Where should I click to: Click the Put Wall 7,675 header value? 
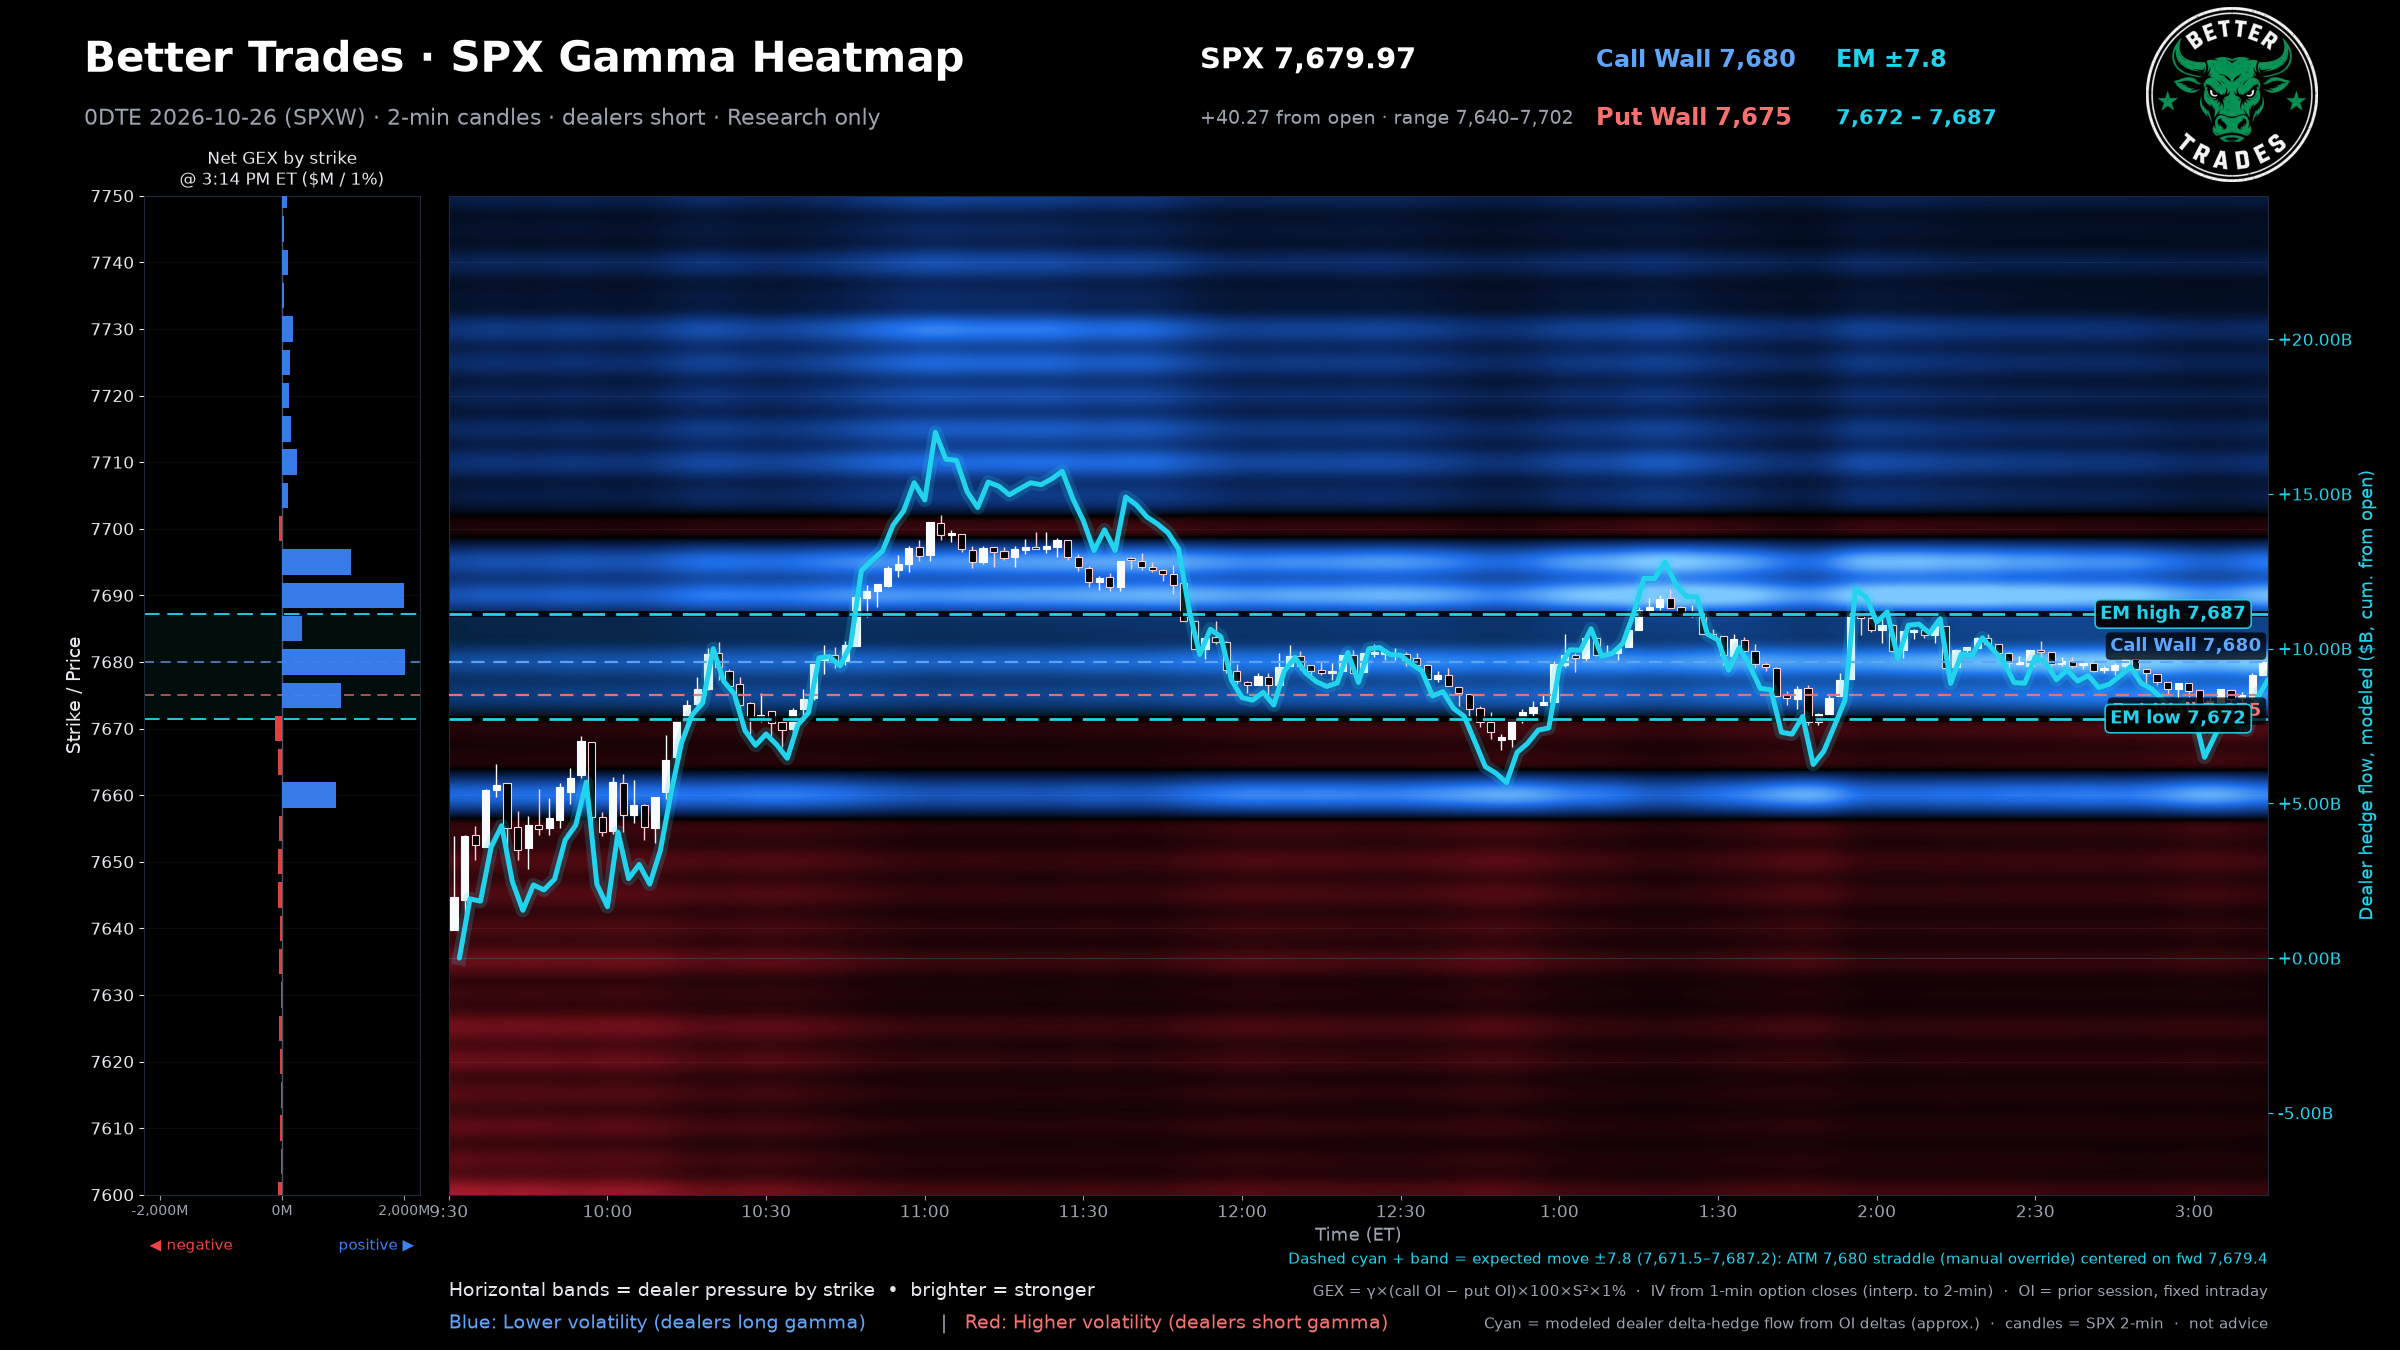pyautogui.click(x=1693, y=117)
